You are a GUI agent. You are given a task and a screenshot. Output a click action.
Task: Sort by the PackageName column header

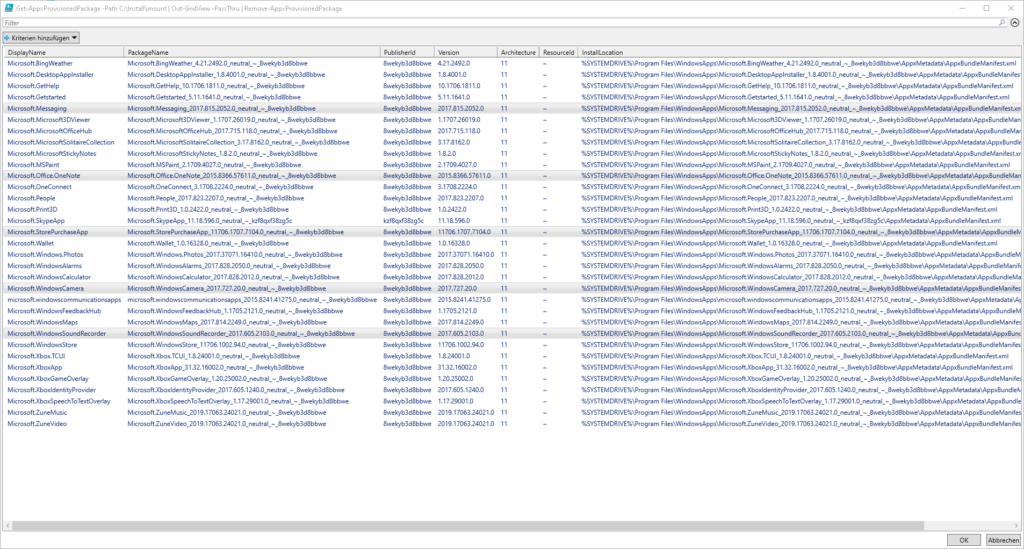pyautogui.click(x=251, y=52)
